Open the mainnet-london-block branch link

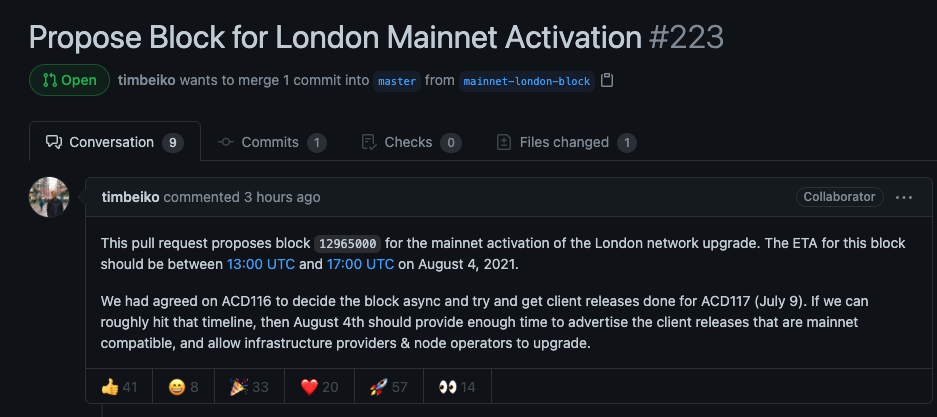point(527,81)
